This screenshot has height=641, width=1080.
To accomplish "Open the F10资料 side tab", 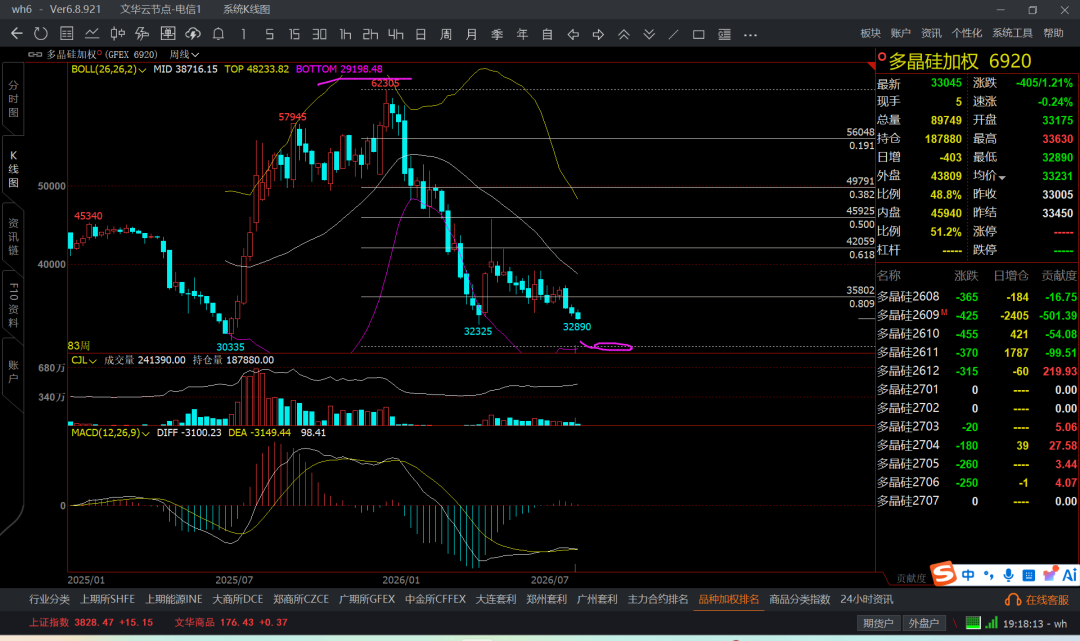I will pos(13,305).
